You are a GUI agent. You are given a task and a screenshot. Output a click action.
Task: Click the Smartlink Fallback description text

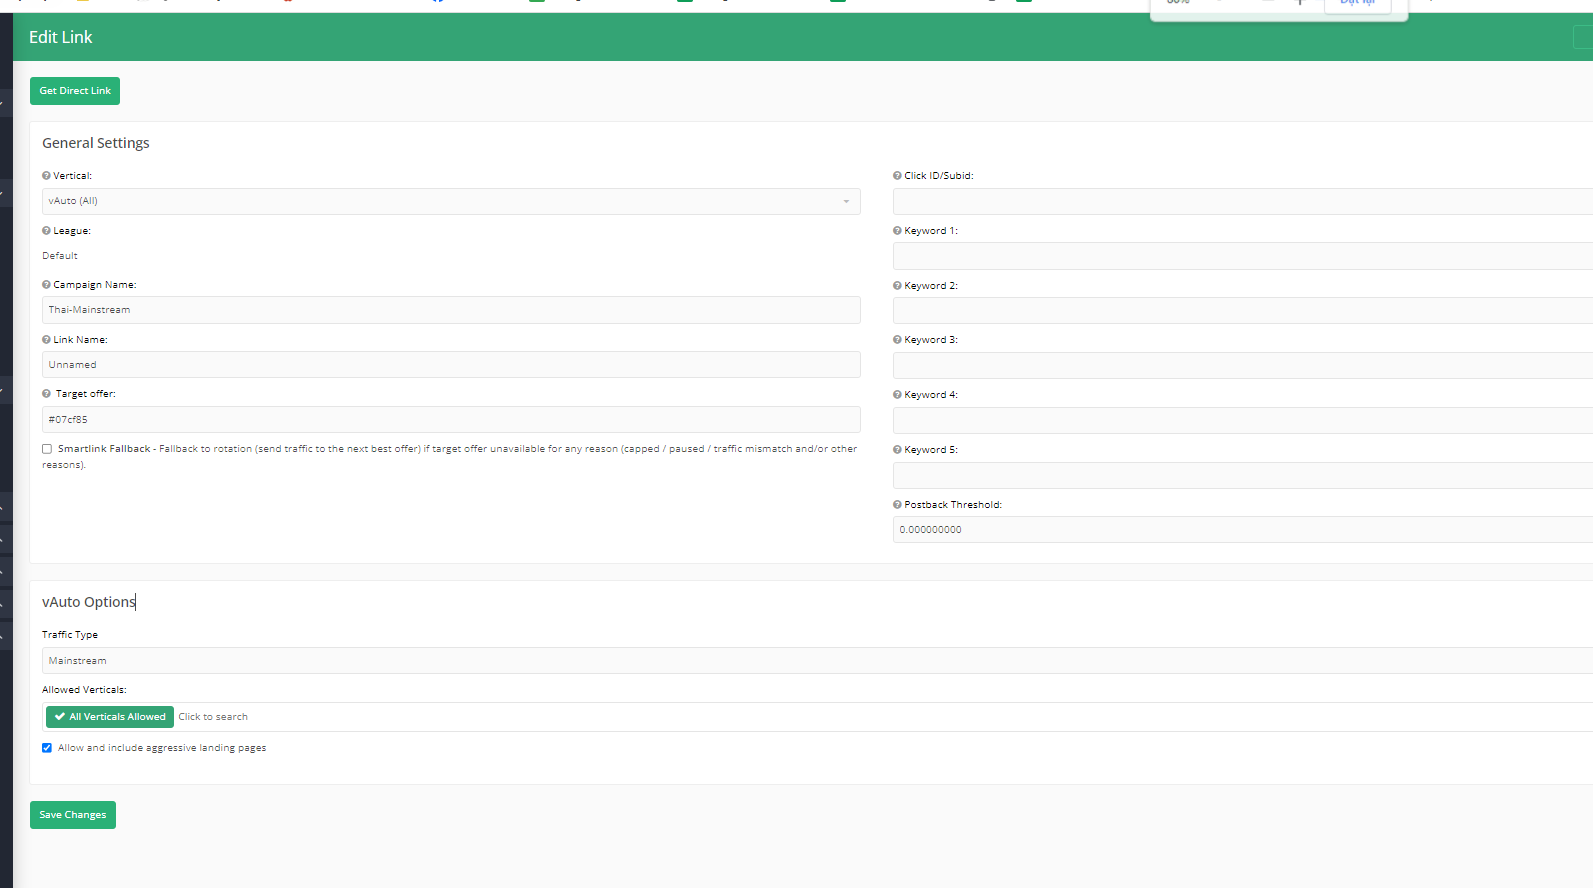[x=450, y=457]
